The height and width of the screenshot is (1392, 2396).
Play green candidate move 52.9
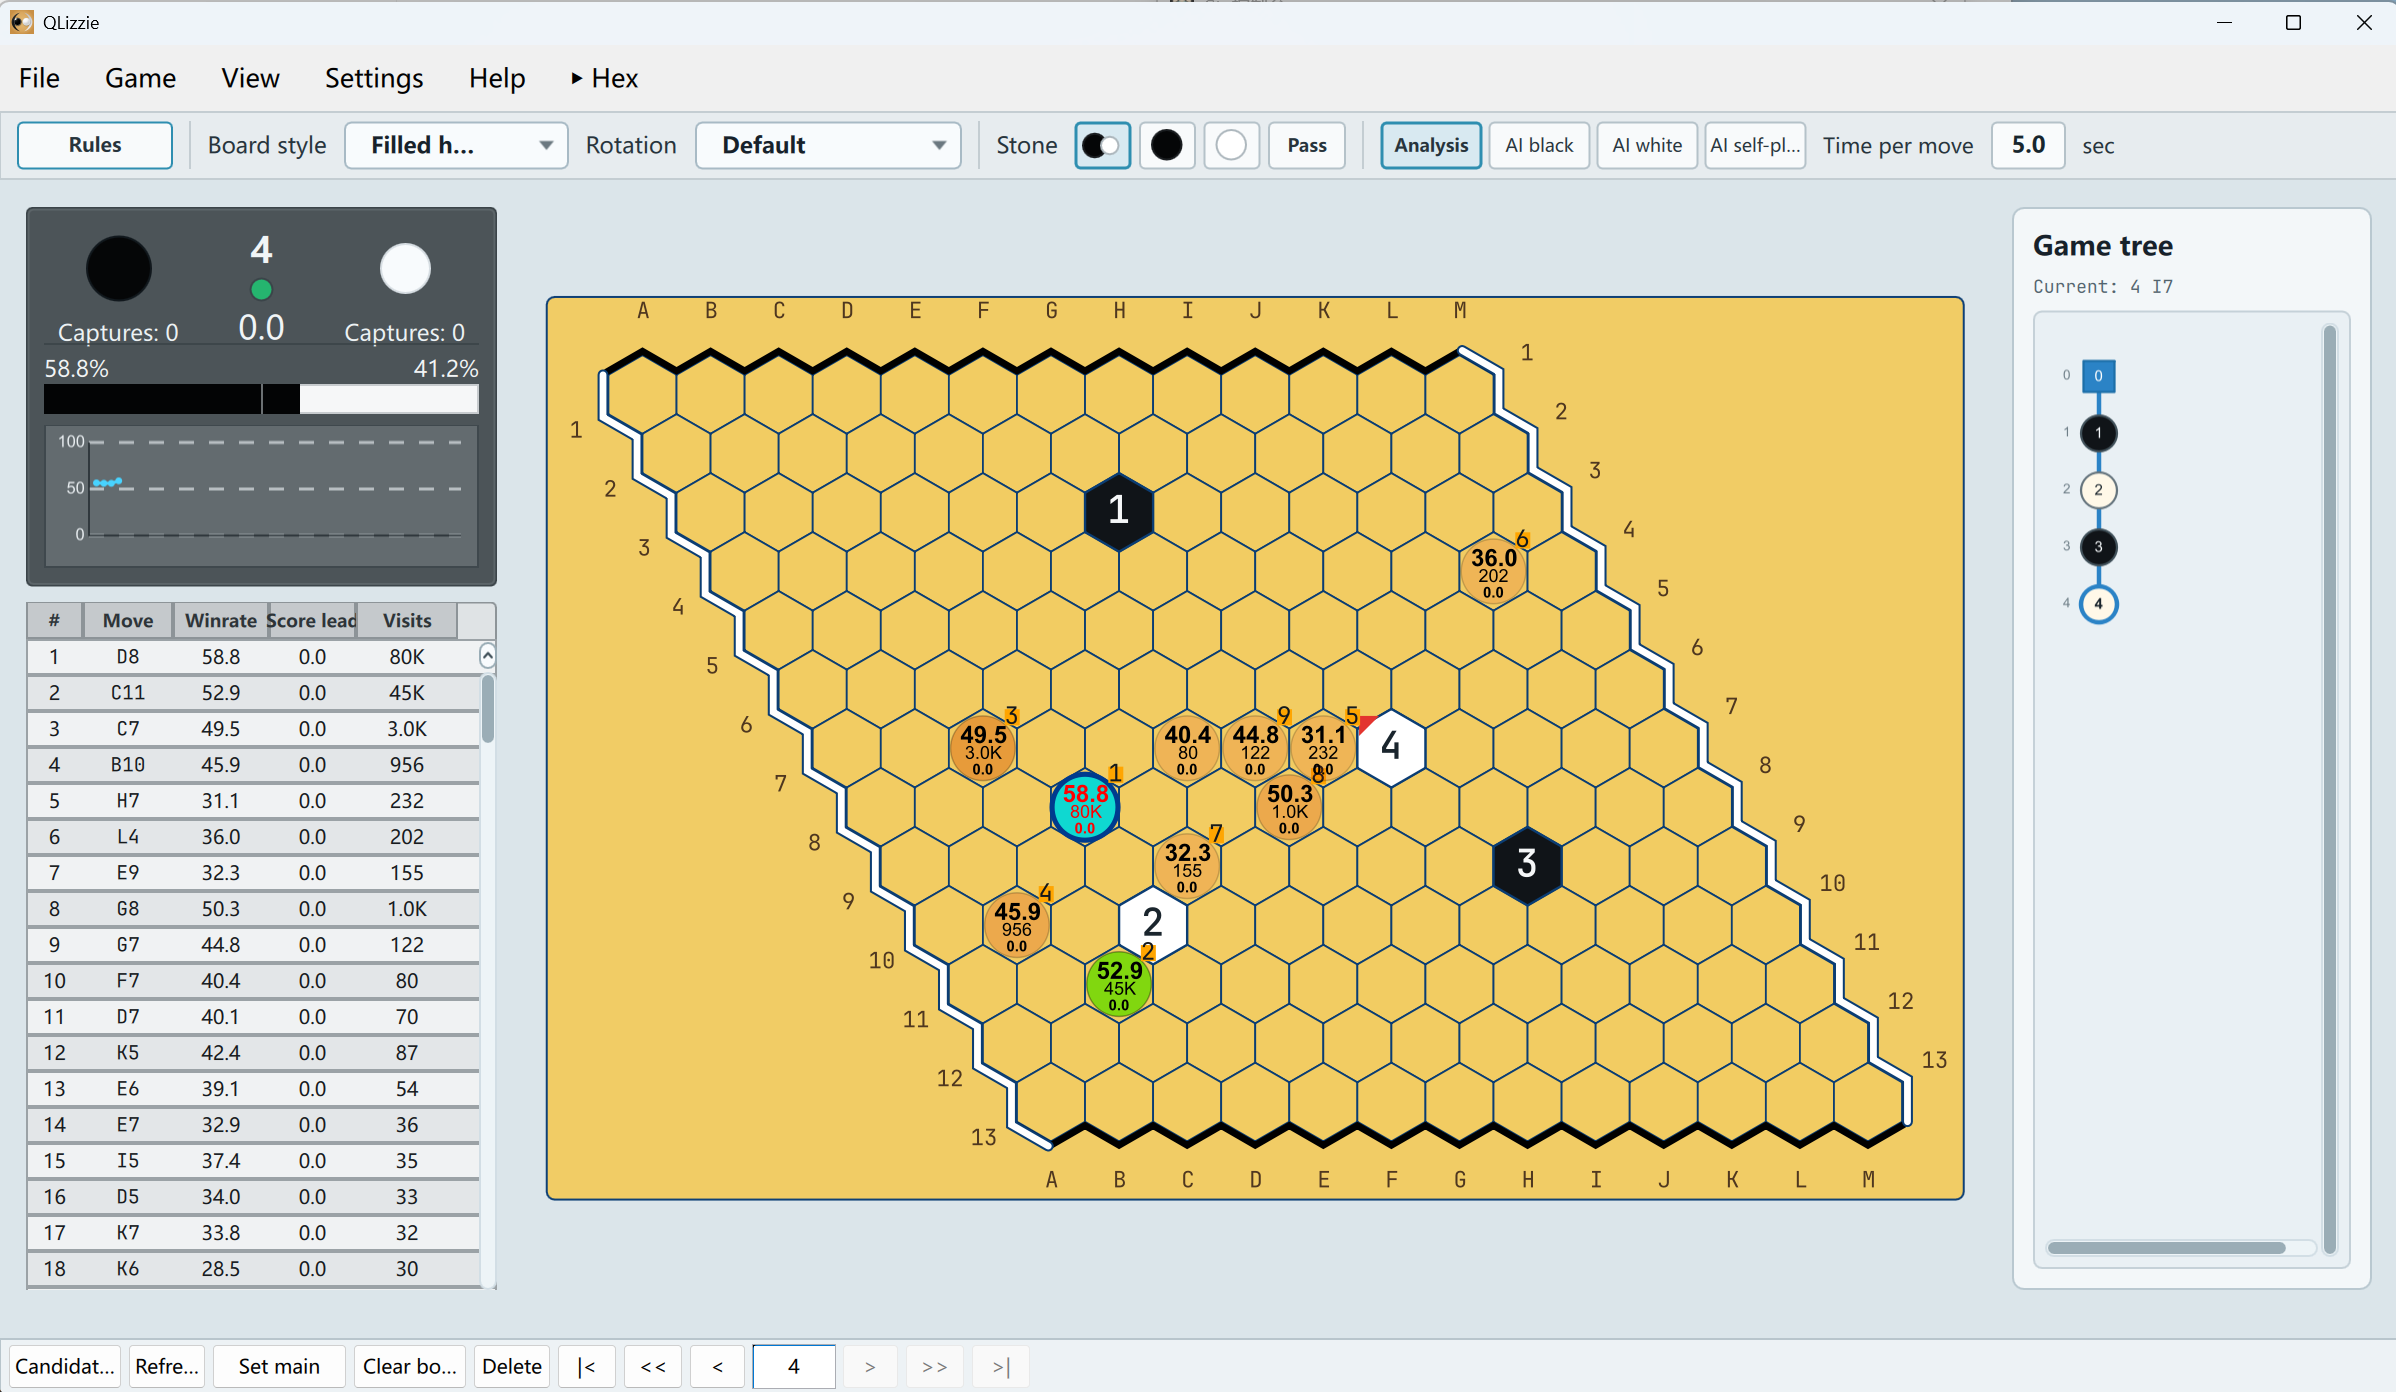pyautogui.click(x=1119, y=985)
